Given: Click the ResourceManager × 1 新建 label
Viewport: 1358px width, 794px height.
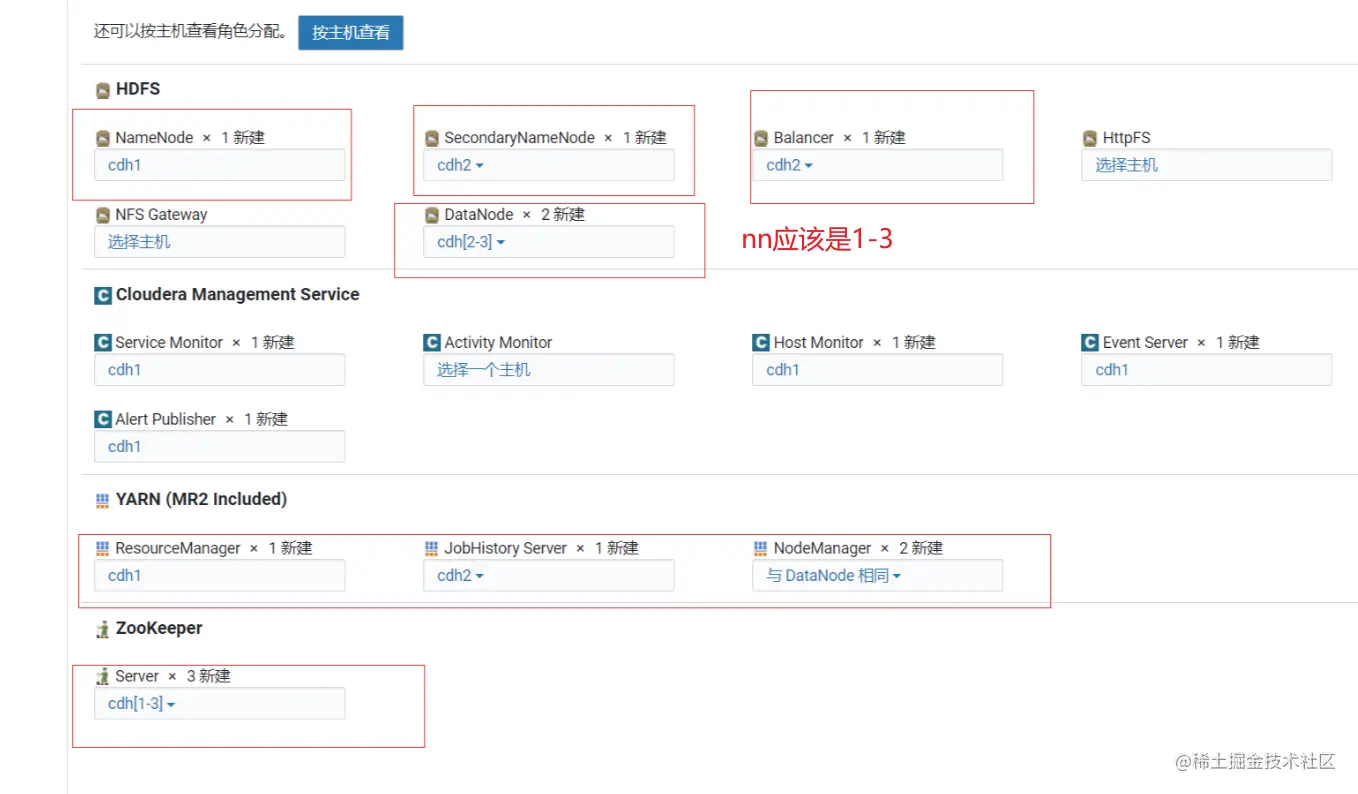Looking at the screenshot, I should [214, 549].
